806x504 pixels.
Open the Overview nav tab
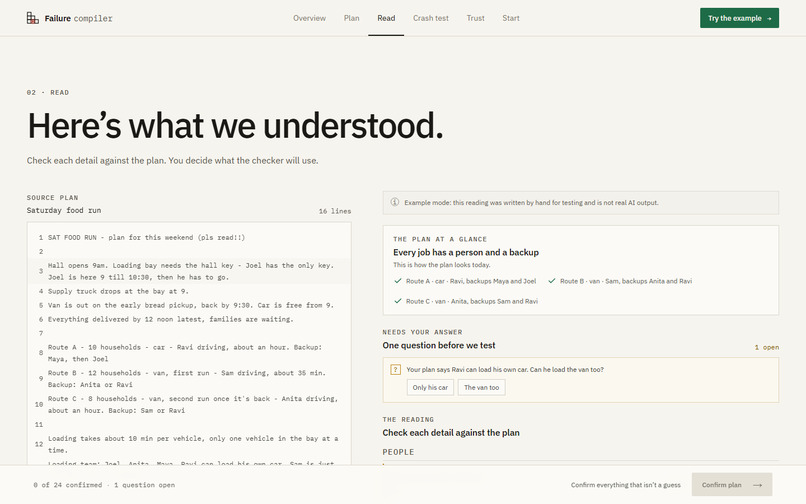(x=309, y=18)
